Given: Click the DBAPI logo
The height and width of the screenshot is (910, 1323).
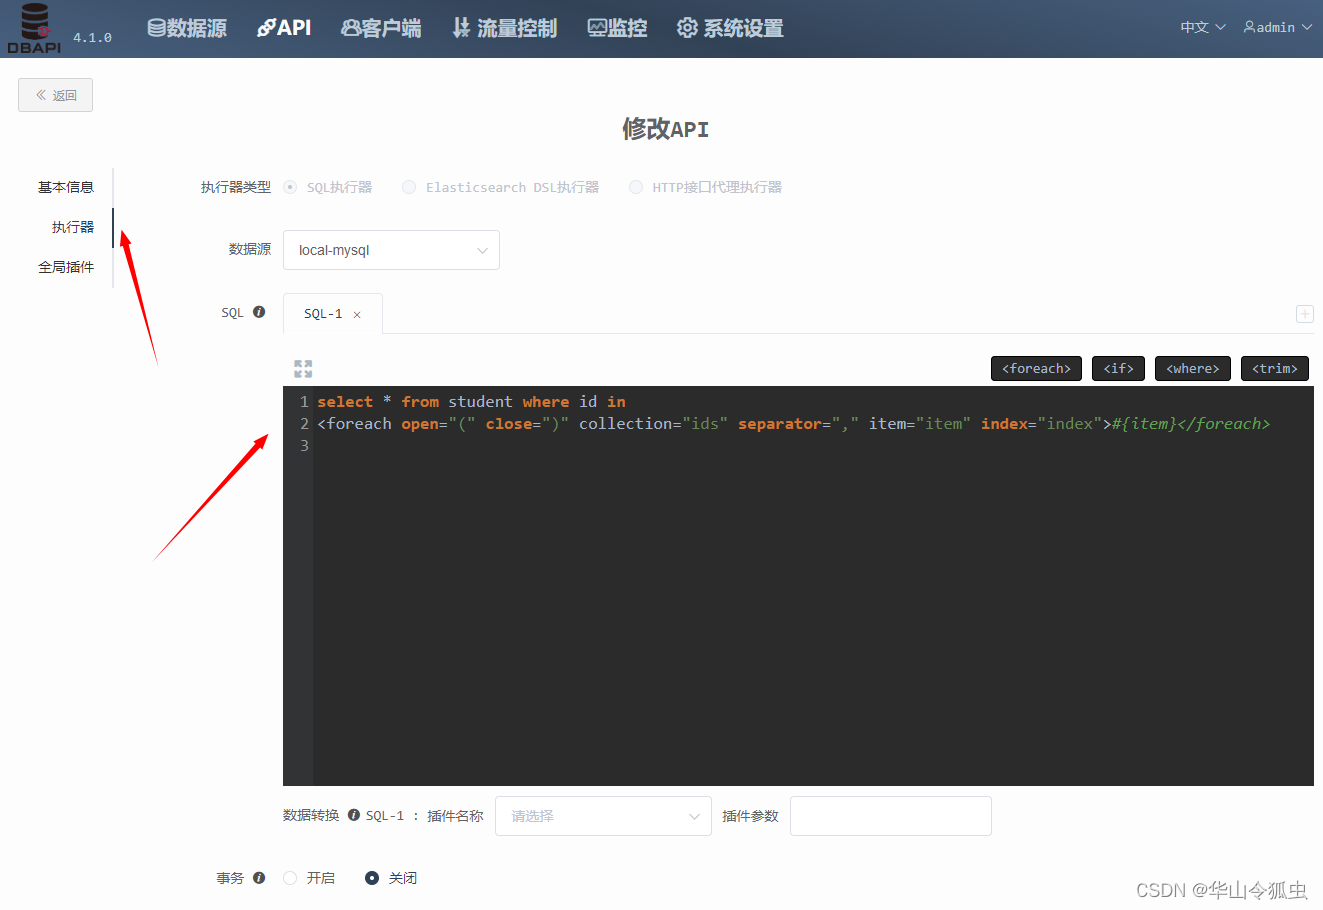Looking at the screenshot, I should coord(34,27).
